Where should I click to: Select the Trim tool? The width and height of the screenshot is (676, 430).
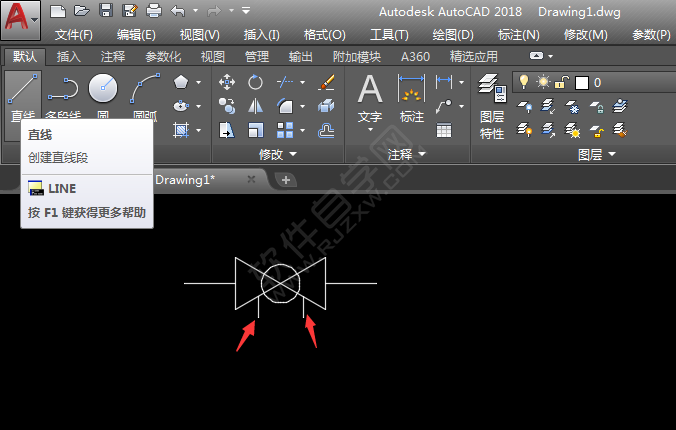285,82
